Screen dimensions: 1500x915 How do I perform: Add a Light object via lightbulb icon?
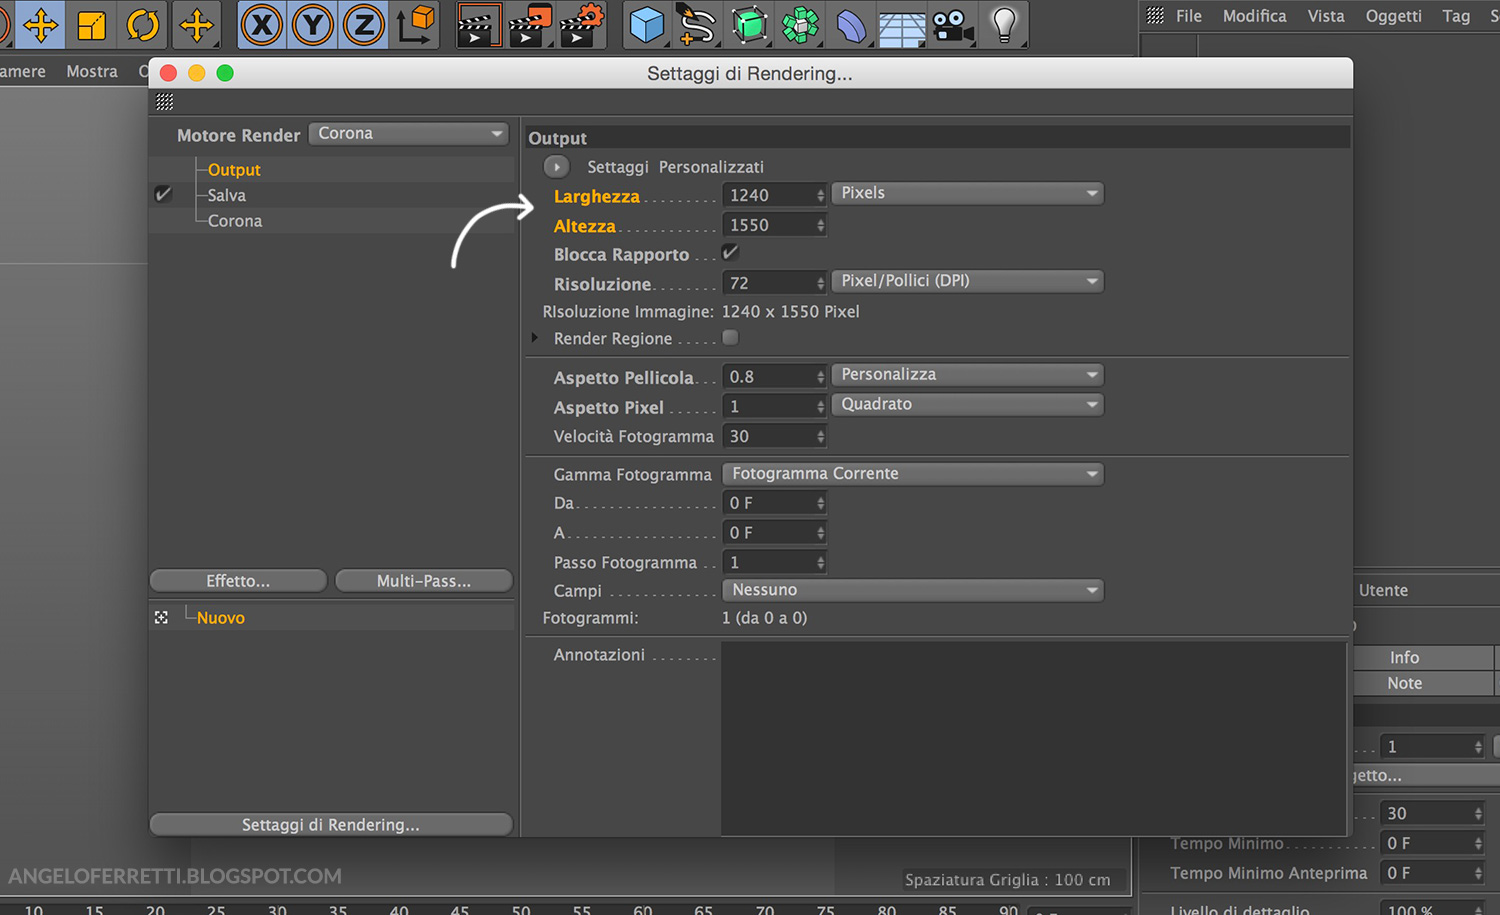(x=1004, y=25)
